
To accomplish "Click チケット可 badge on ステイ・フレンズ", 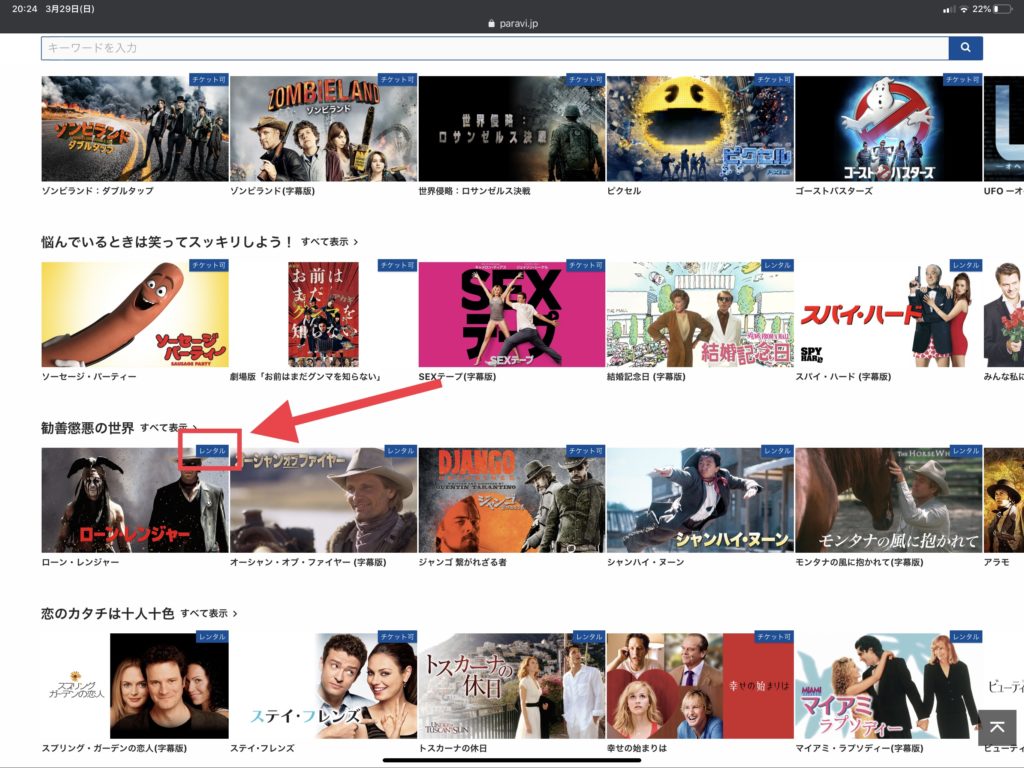I will tap(397, 637).
